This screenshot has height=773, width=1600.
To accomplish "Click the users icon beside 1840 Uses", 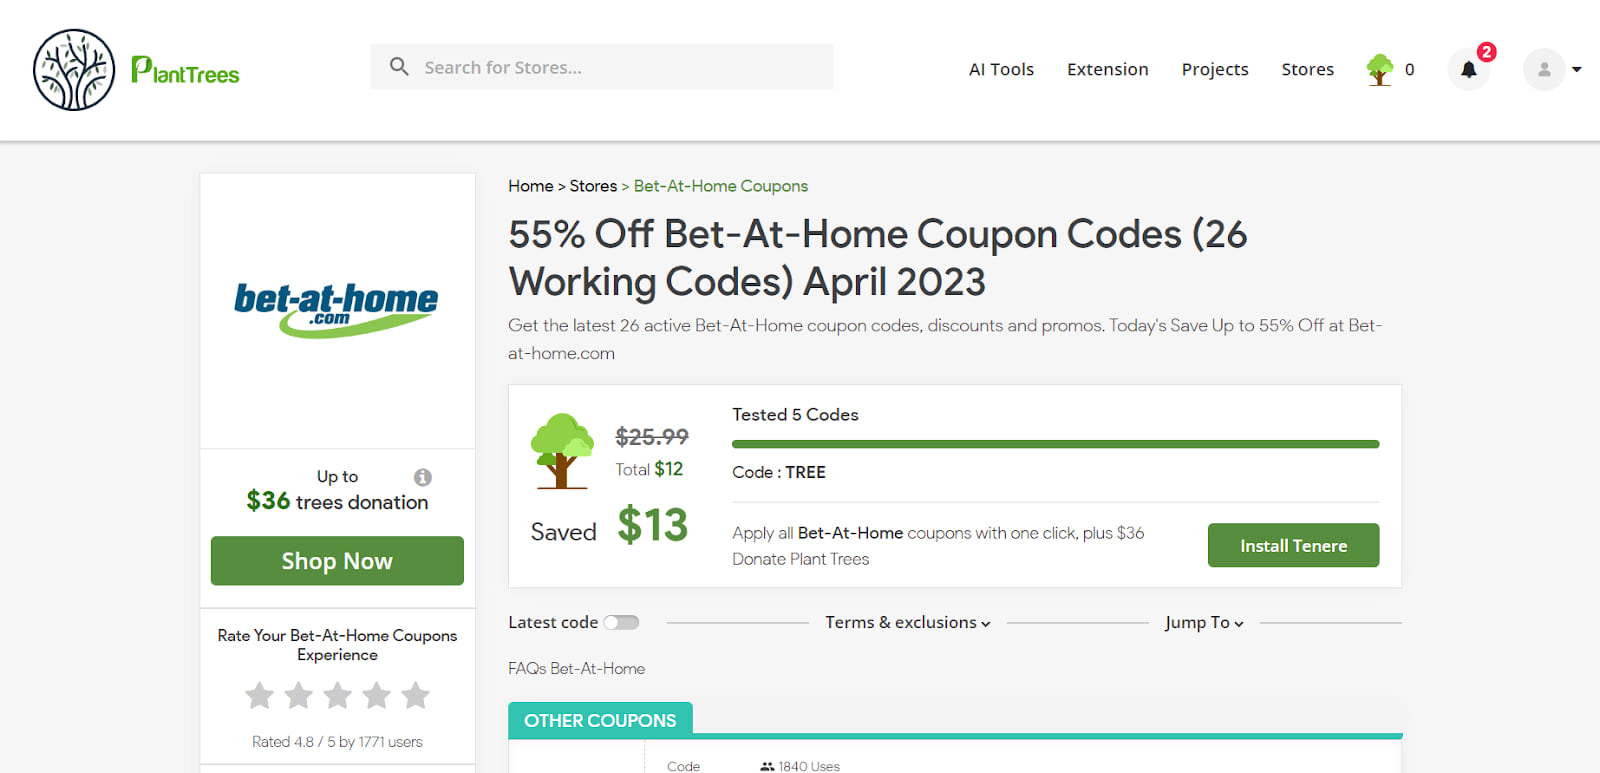I will pyautogui.click(x=767, y=766).
